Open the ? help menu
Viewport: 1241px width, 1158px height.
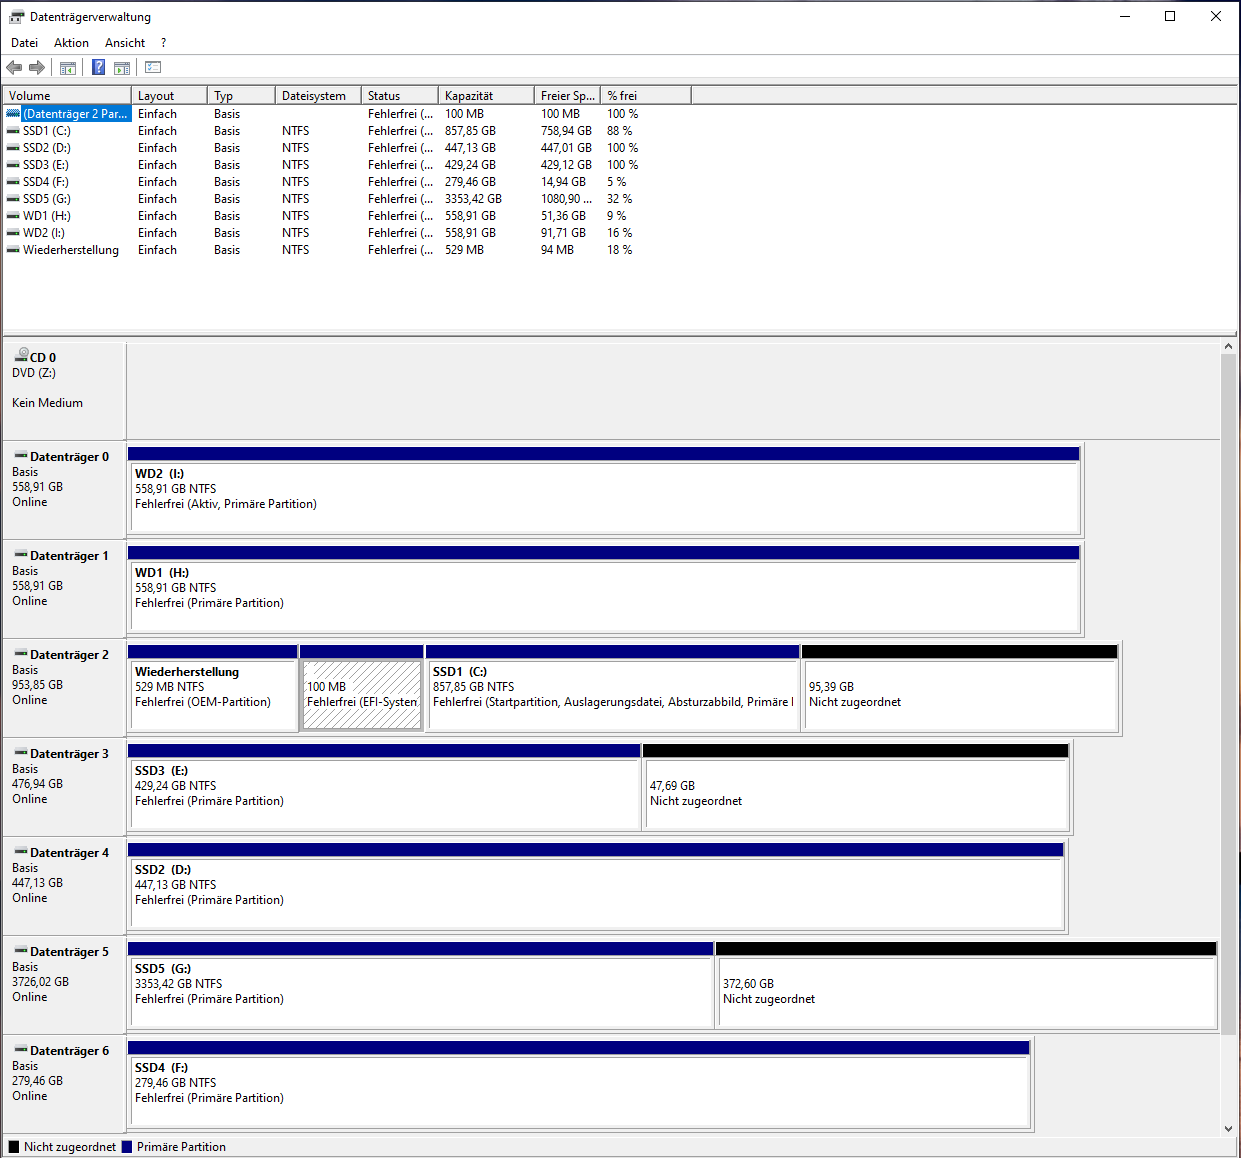click(163, 43)
